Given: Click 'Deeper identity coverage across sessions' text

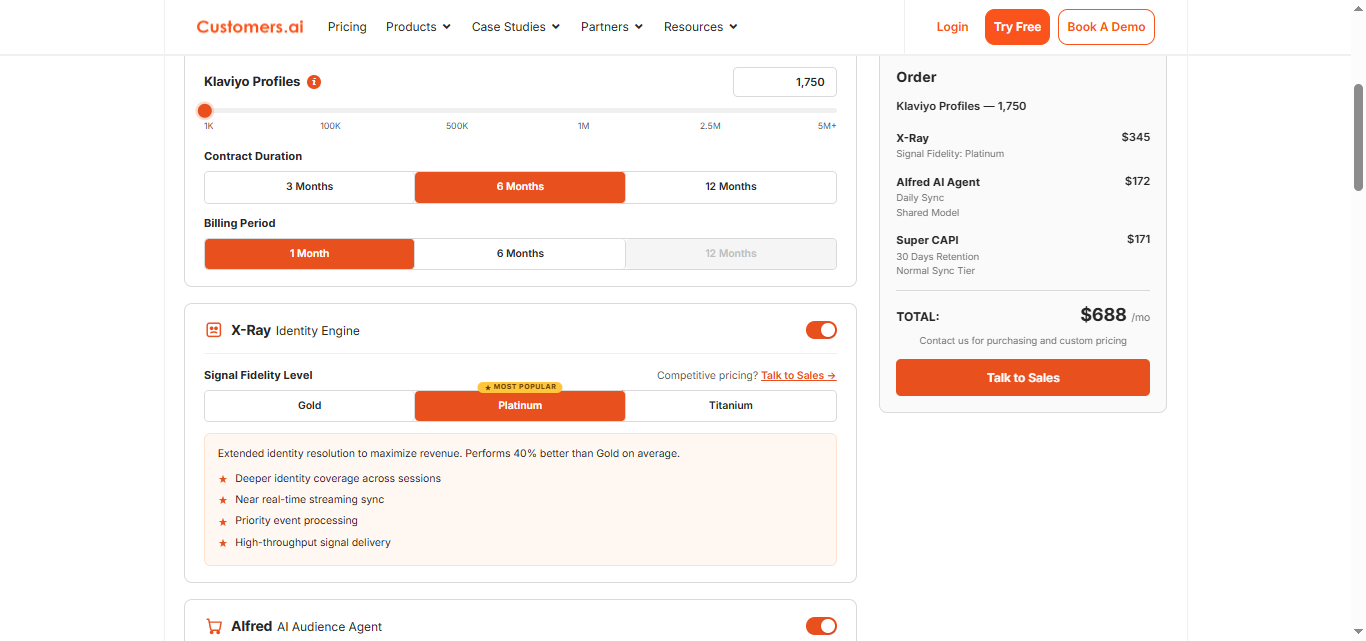Looking at the screenshot, I should [x=338, y=479].
